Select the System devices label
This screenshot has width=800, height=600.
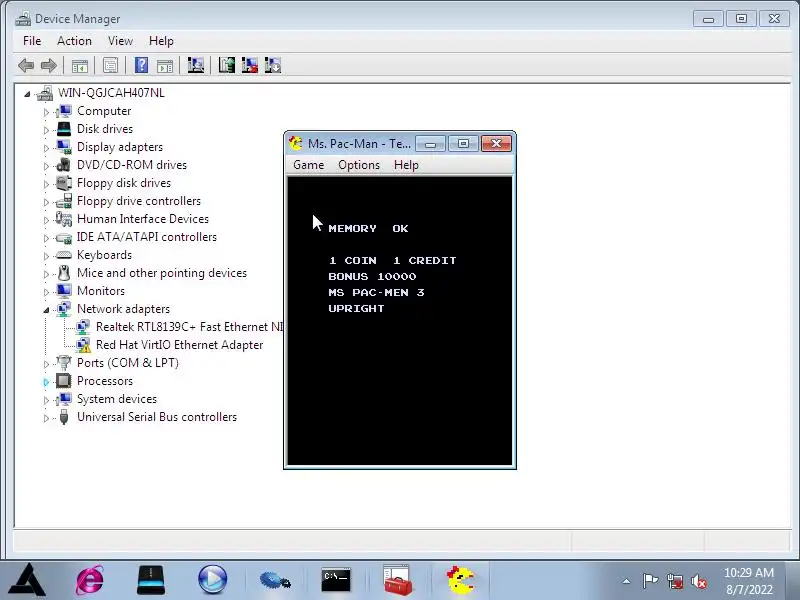coord(117,399)
